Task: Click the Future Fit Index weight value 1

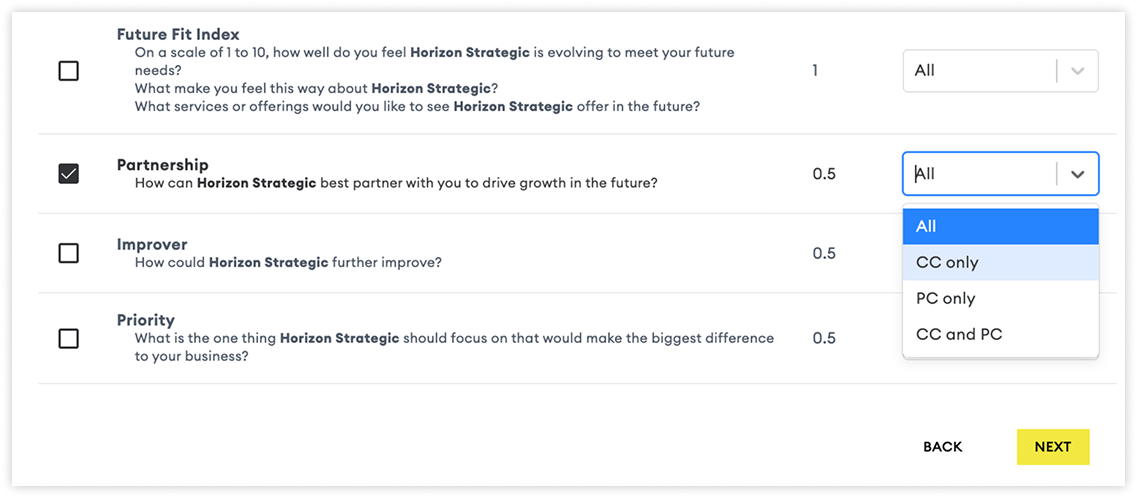Action: [815, 71]
